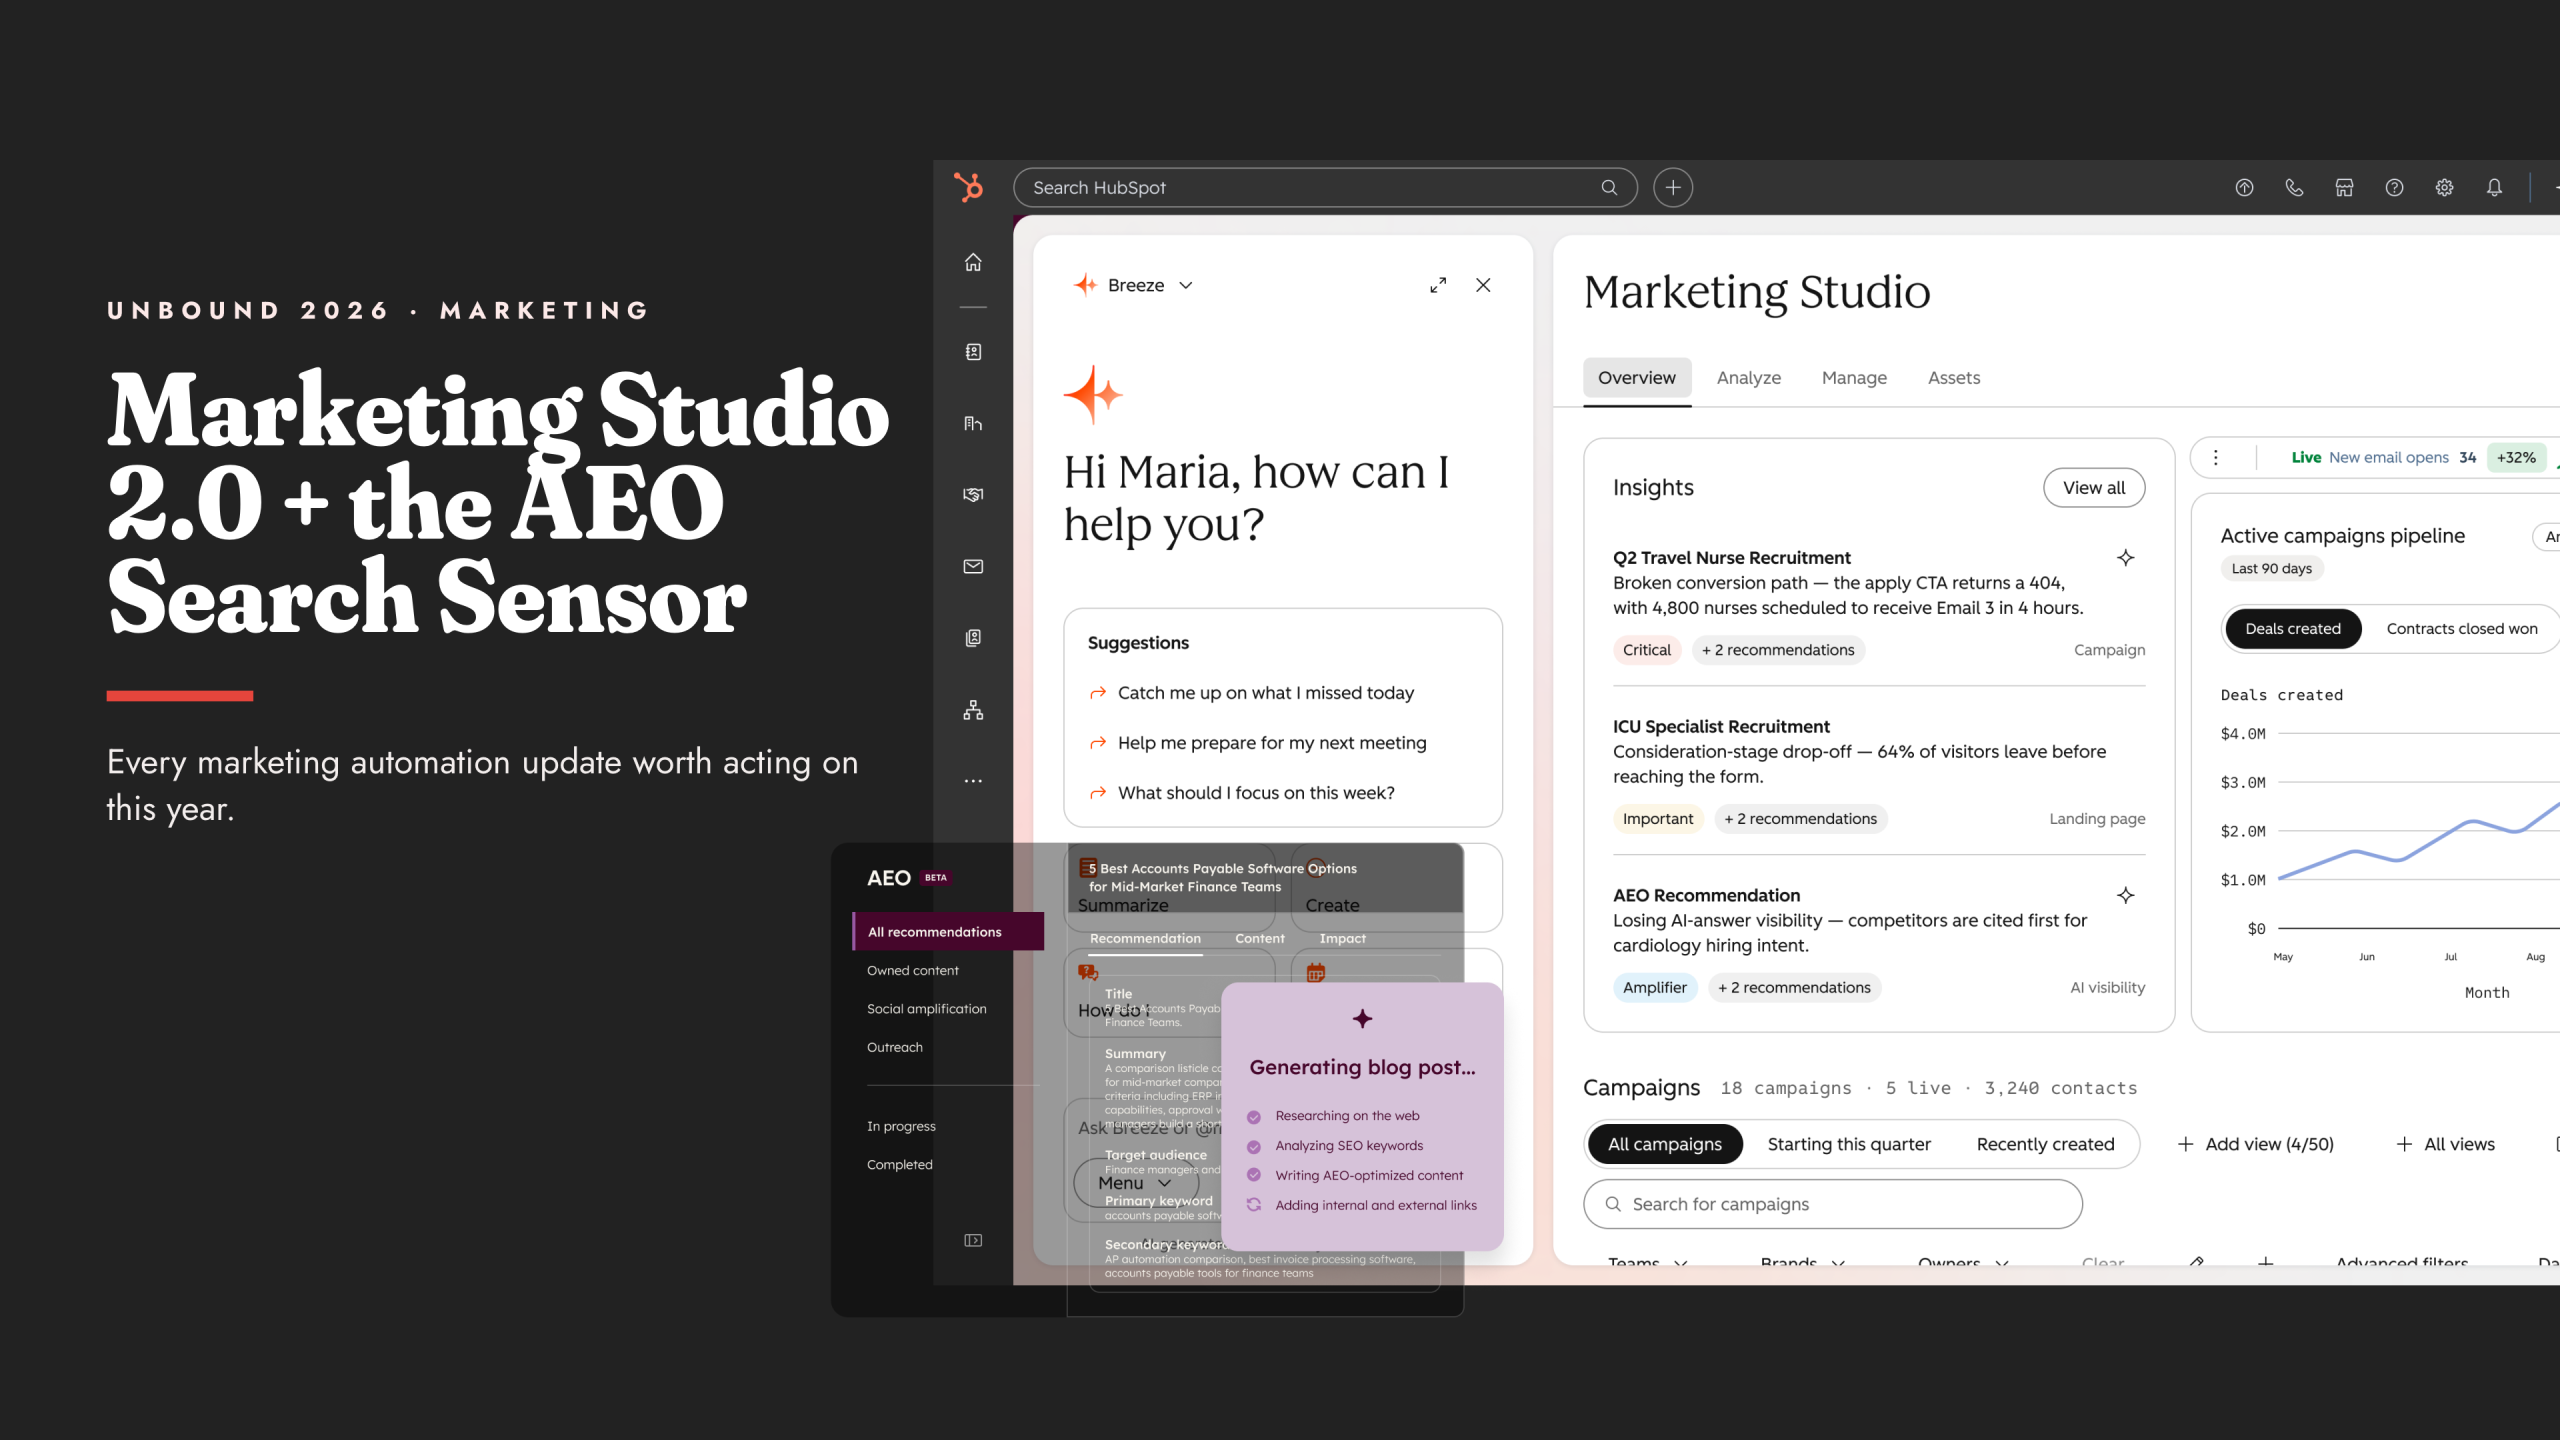Open the Menu dropdown in Breeze panel
This screenshot has width=2560, height=1440.
click(1135, 1183)
